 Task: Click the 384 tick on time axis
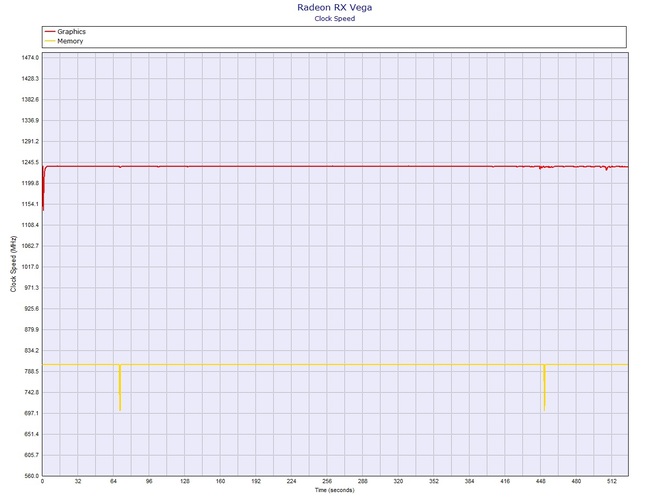[469, 481]
